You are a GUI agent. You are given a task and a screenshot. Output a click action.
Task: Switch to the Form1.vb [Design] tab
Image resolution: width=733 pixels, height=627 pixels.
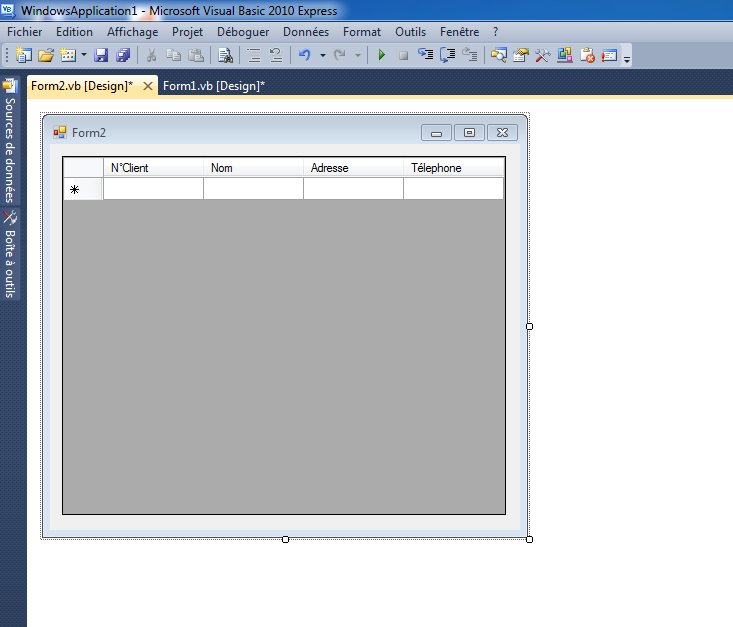click(x=214, y=86)
